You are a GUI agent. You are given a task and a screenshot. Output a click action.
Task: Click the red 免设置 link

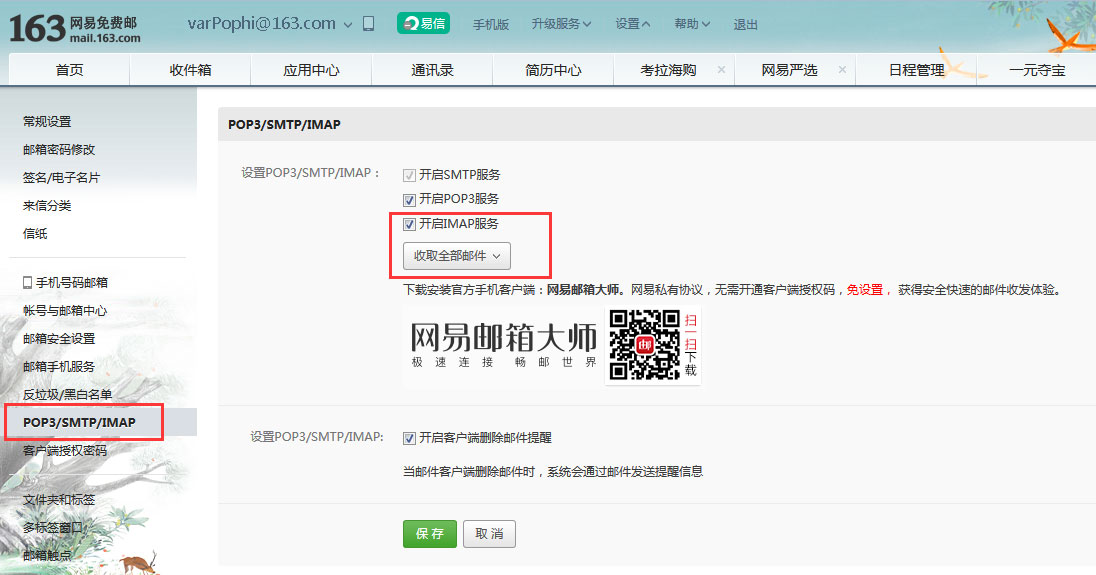coord(865,289)
